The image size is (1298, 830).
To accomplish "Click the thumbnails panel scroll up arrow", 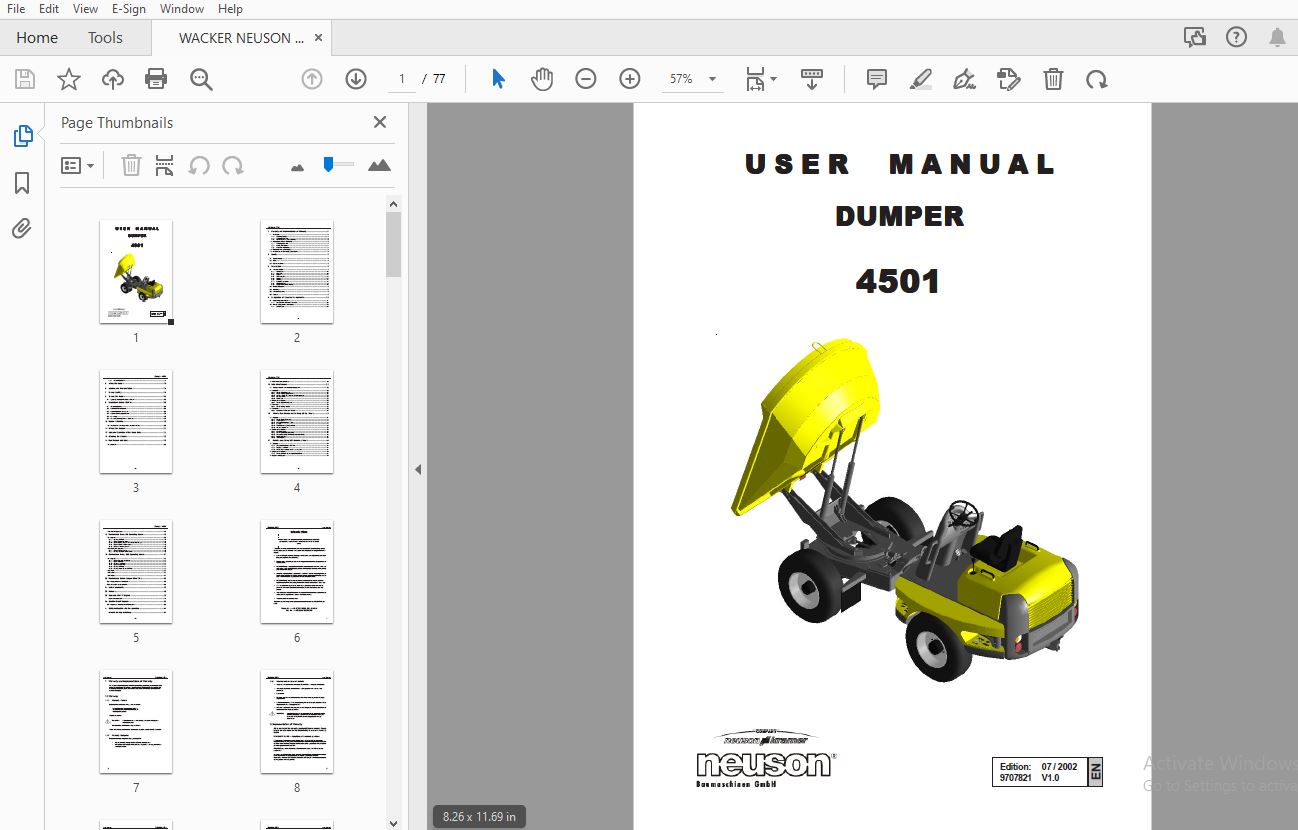I will (x=394, y=204).
